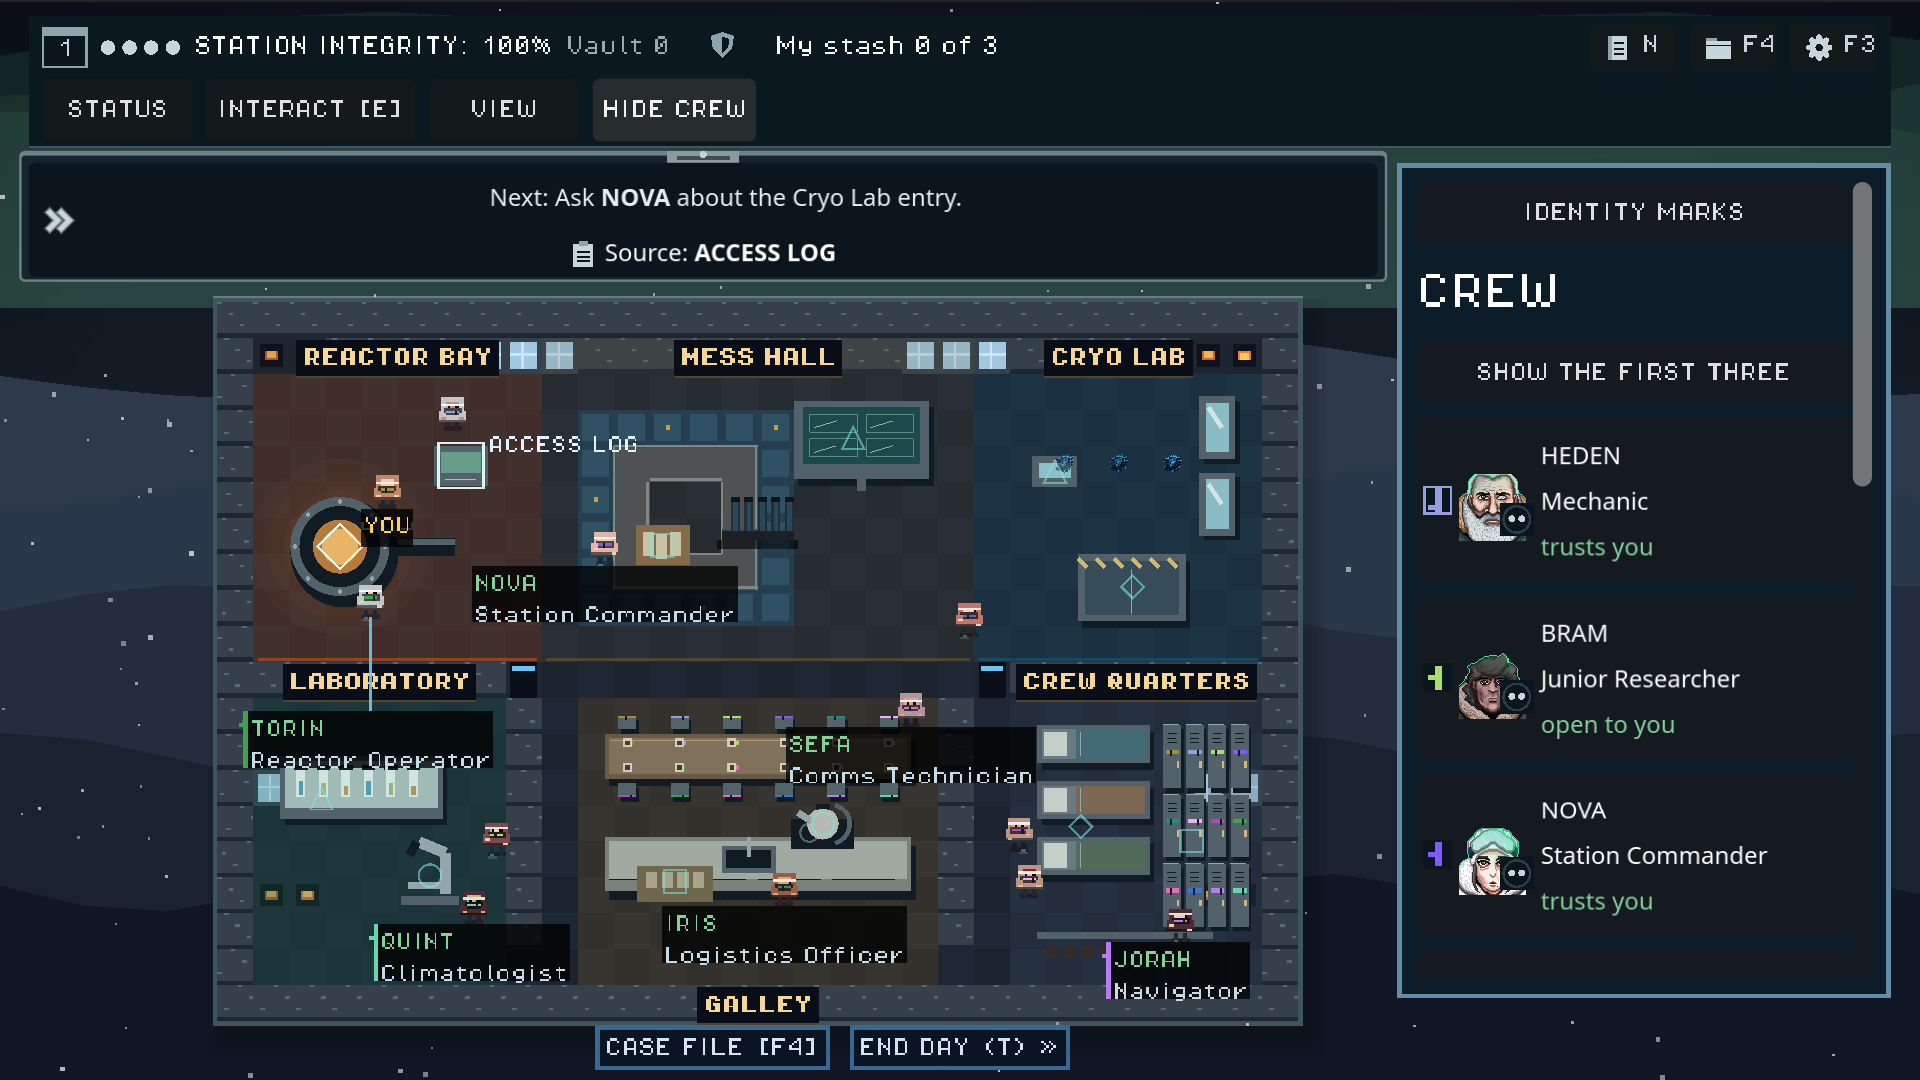Click Heden's identity mark icon
The image size is (1920, 1080).
(1437, 500)
